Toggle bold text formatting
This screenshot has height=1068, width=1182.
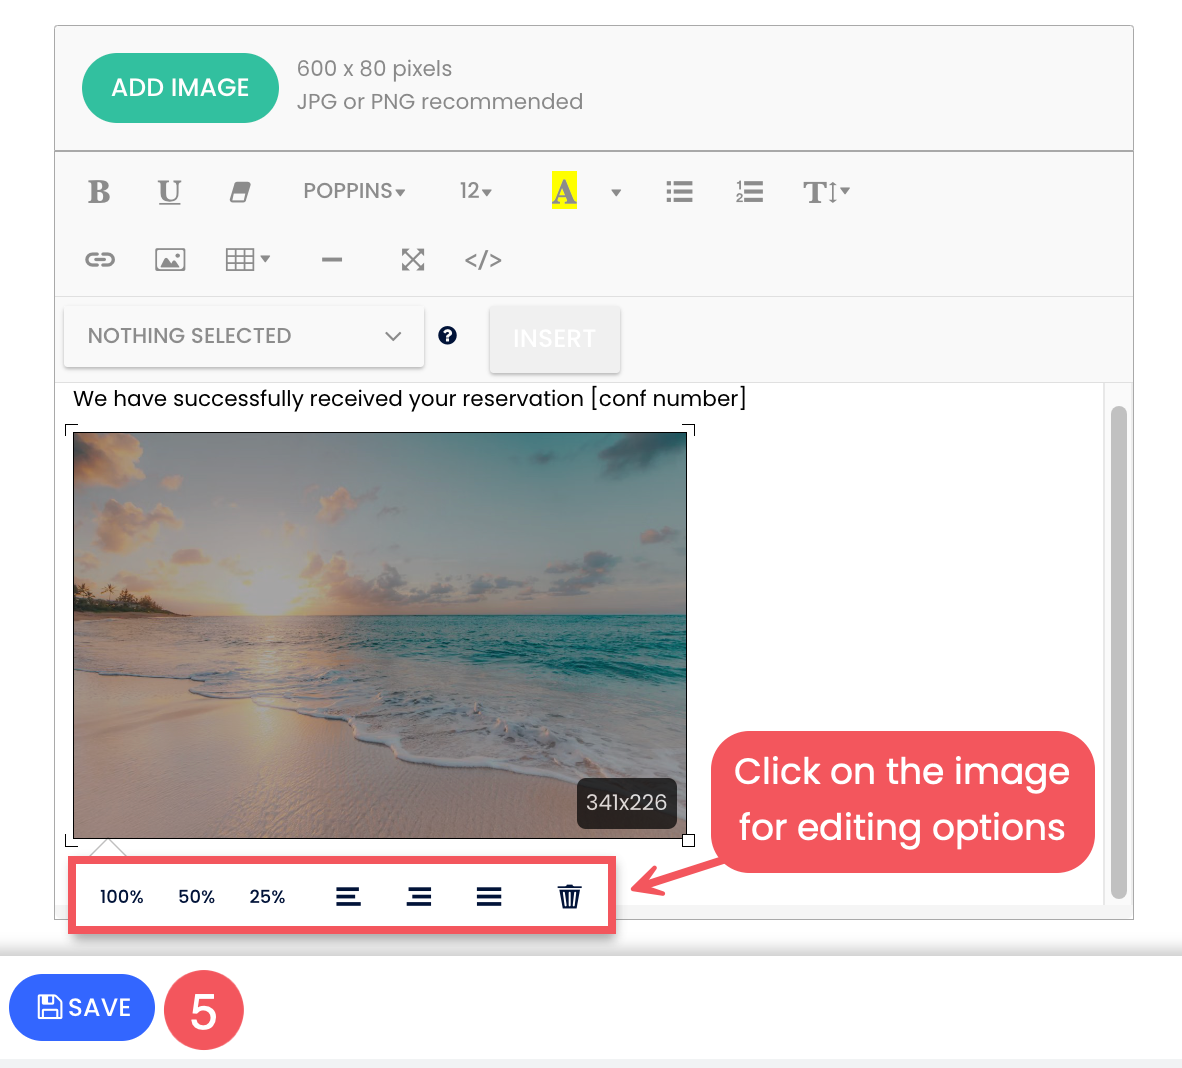(99, 192)
